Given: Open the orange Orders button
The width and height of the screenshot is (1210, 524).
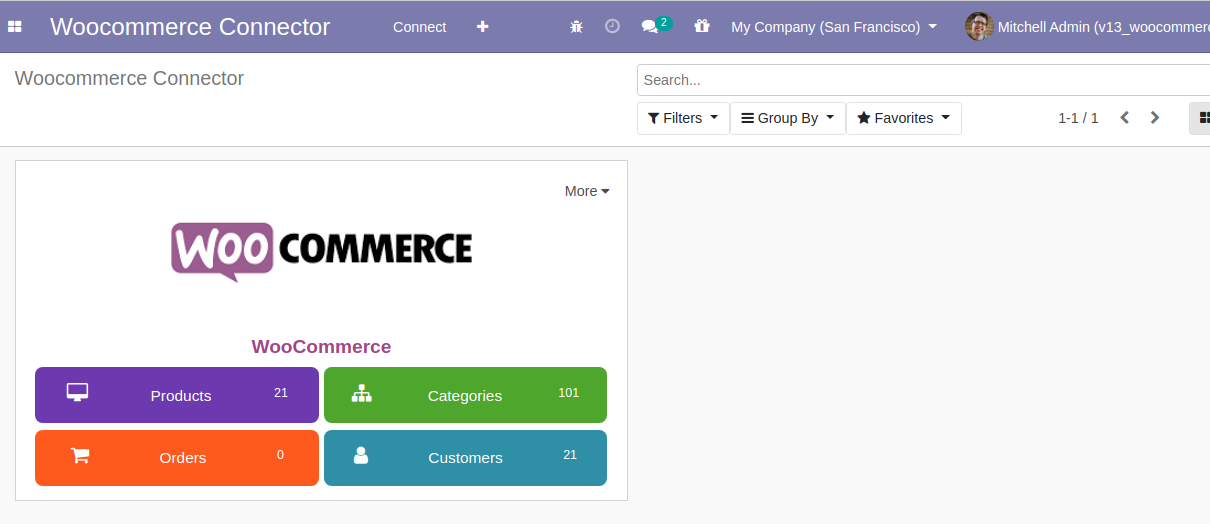Looking at the screenshot, I should [177, 458].
